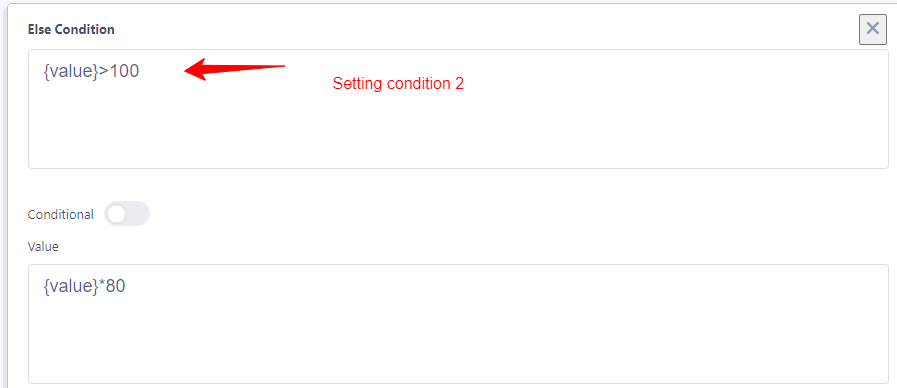The height and width of the screenshot is (388, 897).
Task: Click the {value} token in Value field
Action: tap(71, 287)
